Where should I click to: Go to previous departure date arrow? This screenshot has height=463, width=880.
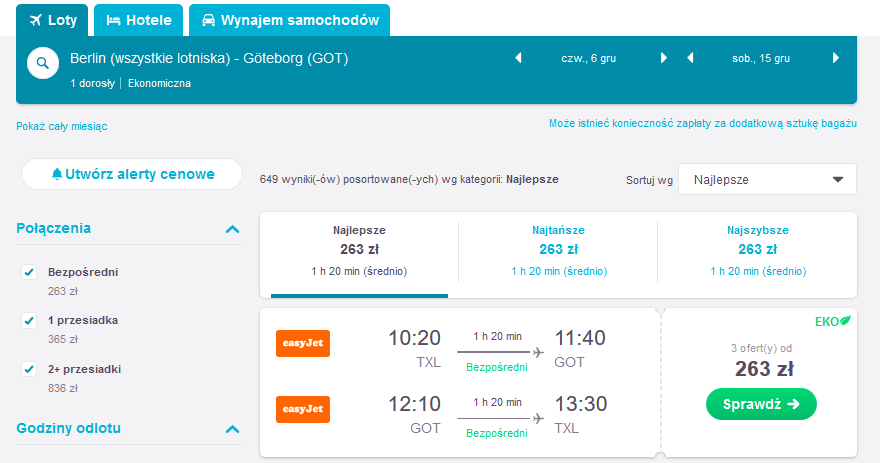pos(519,58)
